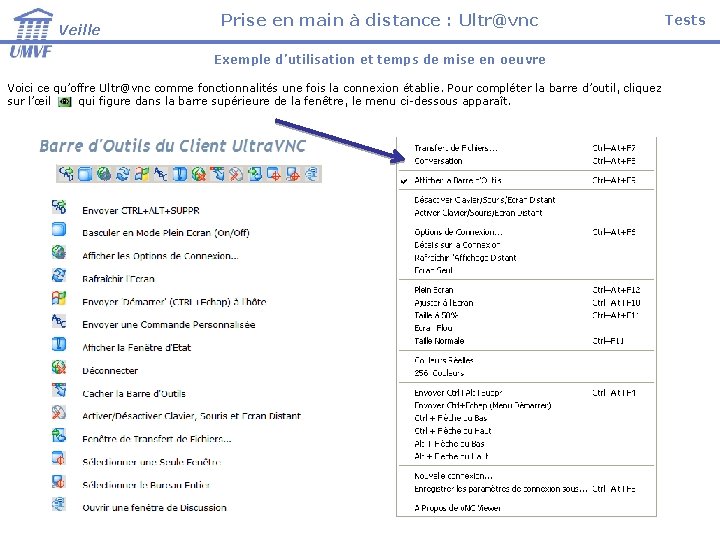Click the icon beside Activer/Désactiver Clavier, Souris et Ecran Distant
Viewport: 720px width, 540px height.
point(59,412)
